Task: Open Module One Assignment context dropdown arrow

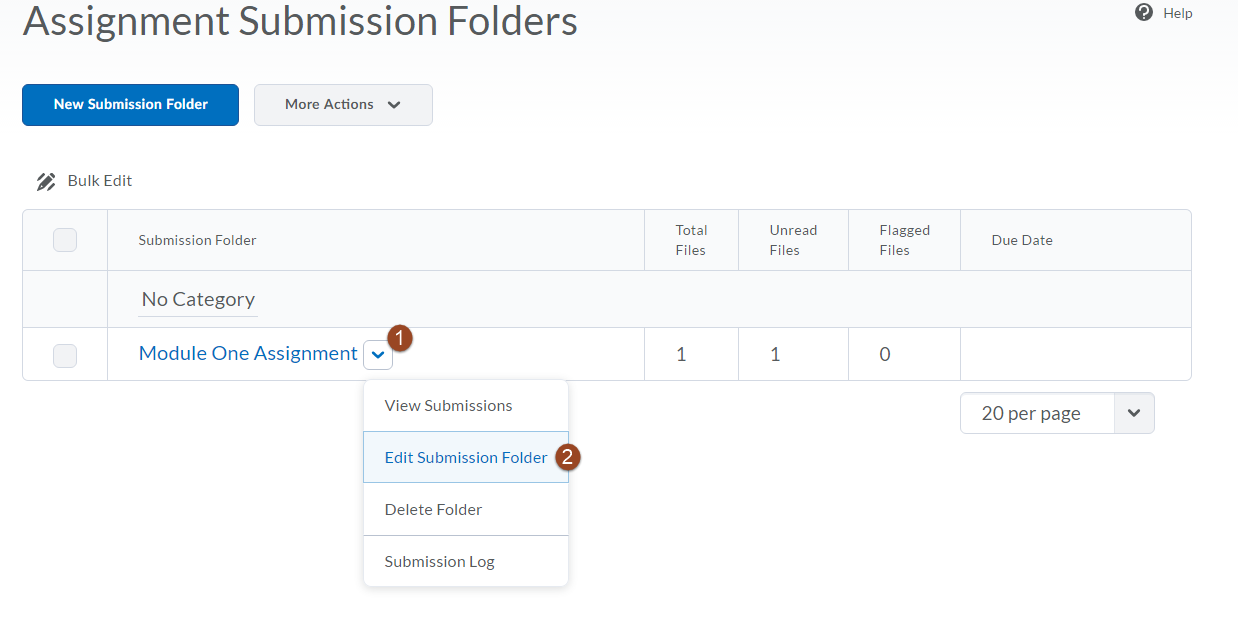Action: point(378,355)
